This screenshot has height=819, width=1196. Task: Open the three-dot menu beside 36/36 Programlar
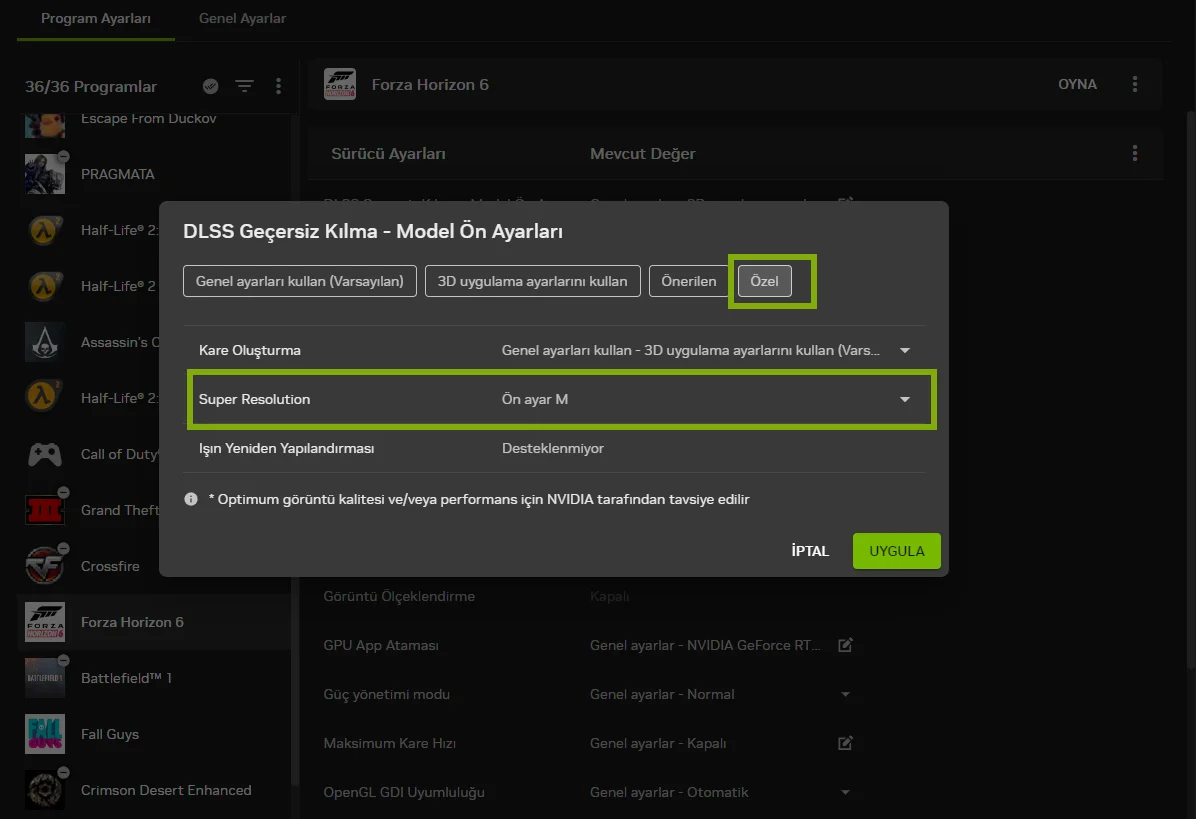pos(278,86)
